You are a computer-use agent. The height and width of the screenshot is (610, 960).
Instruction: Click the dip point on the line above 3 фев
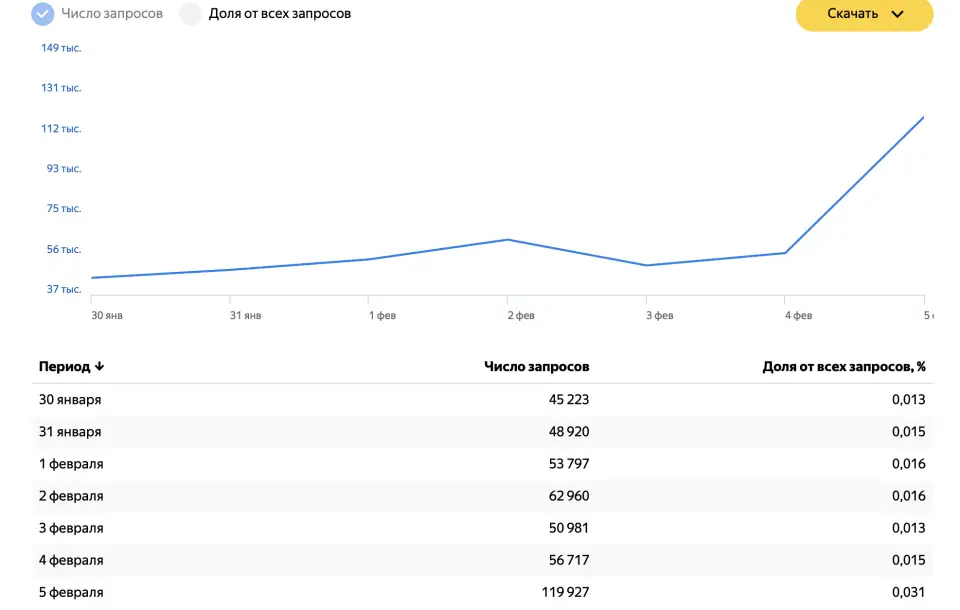point(647,264)
